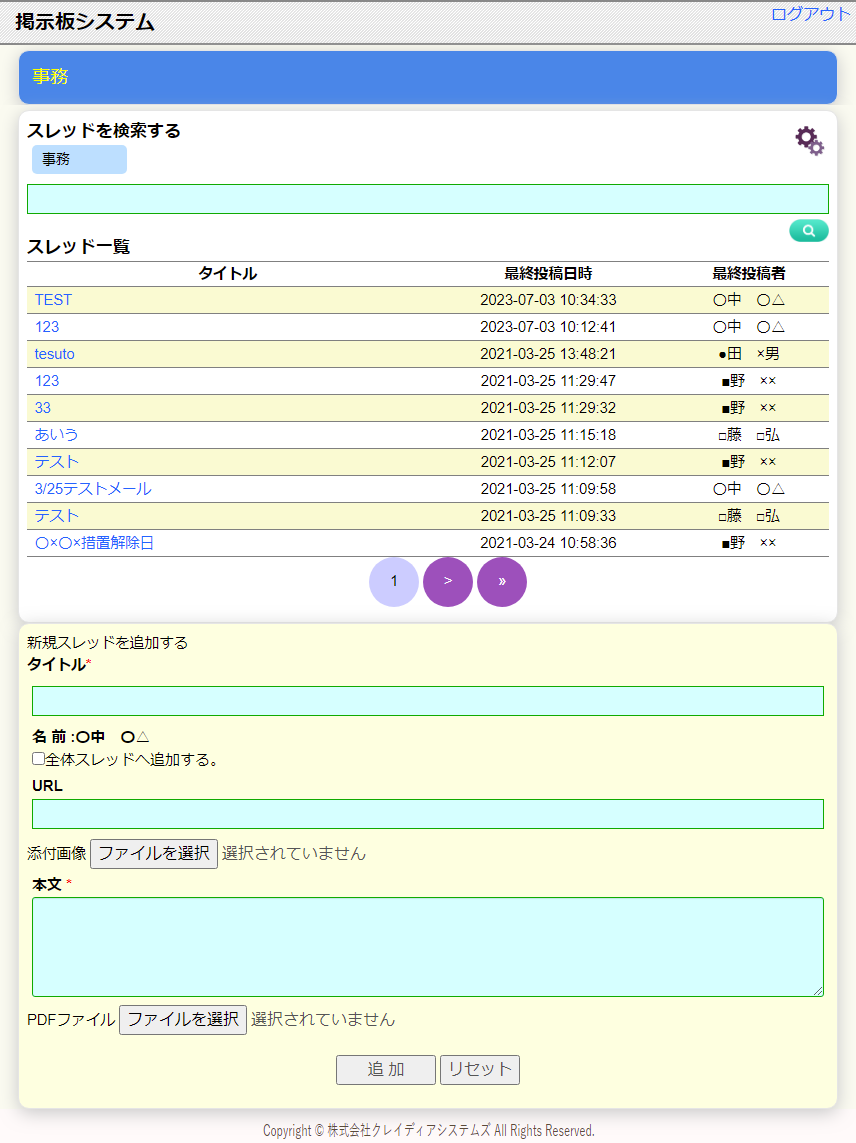Viewport: 856px width, 1143px height.
Task: Open the あいう thread
Action: tap(56, 435)
